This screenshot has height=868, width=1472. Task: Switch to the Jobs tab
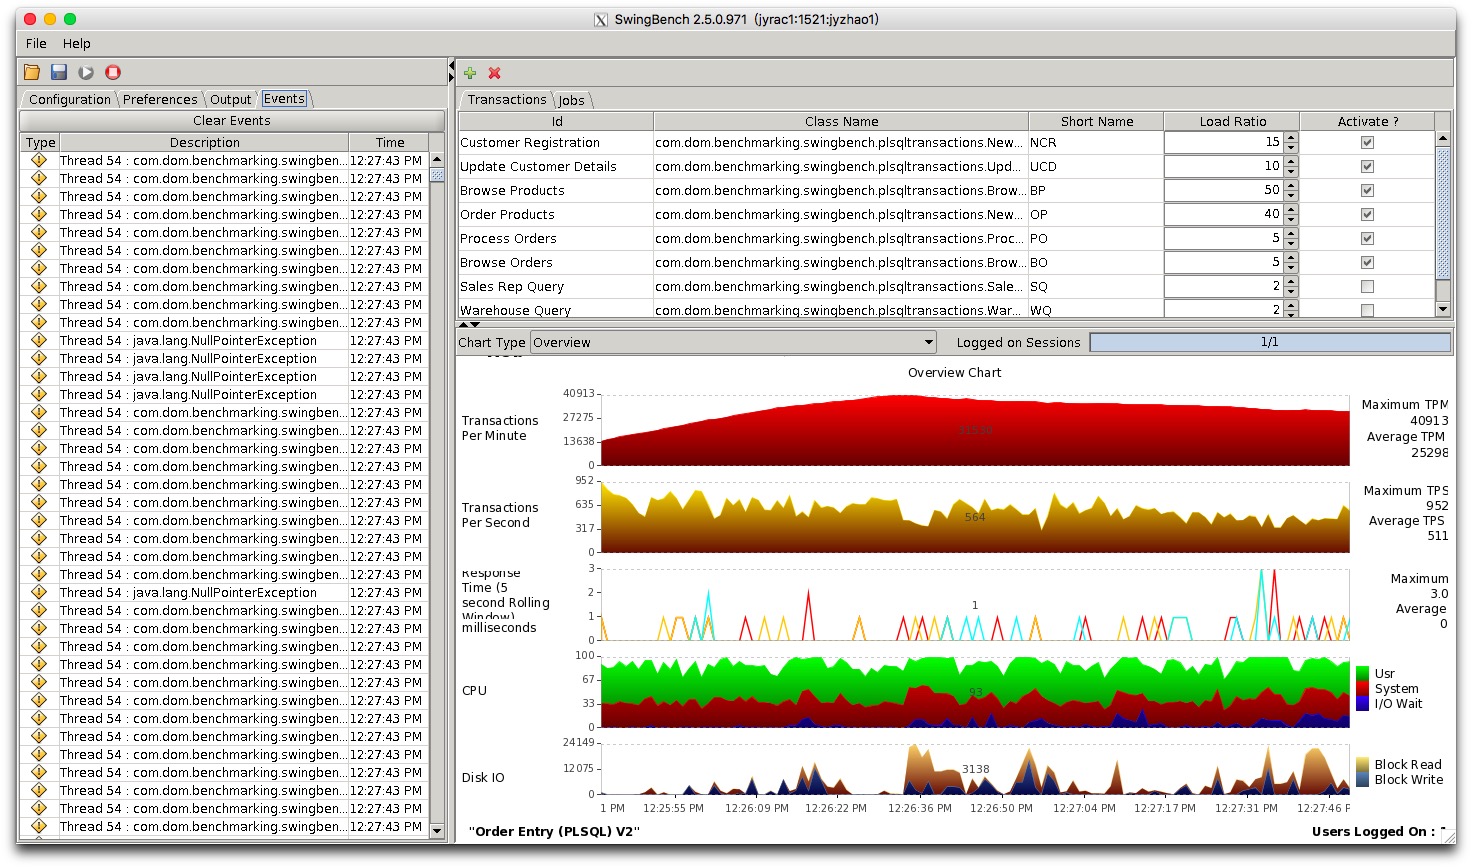click(x=572, y=100)
